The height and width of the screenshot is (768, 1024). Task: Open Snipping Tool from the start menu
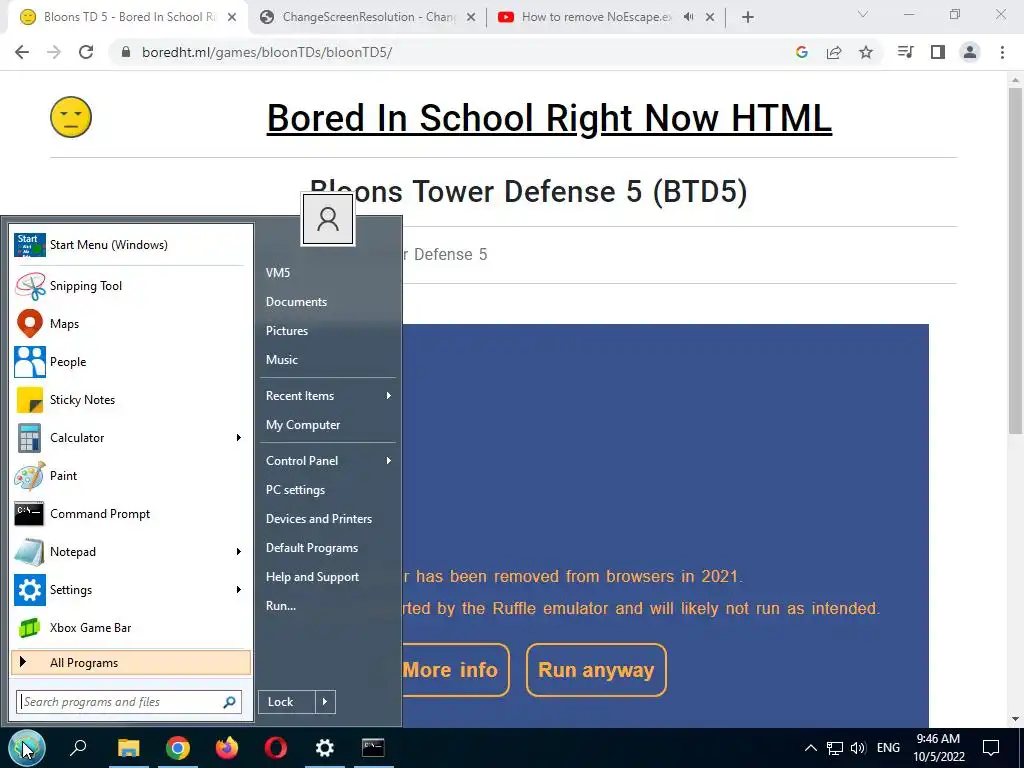tap(131, 286)
